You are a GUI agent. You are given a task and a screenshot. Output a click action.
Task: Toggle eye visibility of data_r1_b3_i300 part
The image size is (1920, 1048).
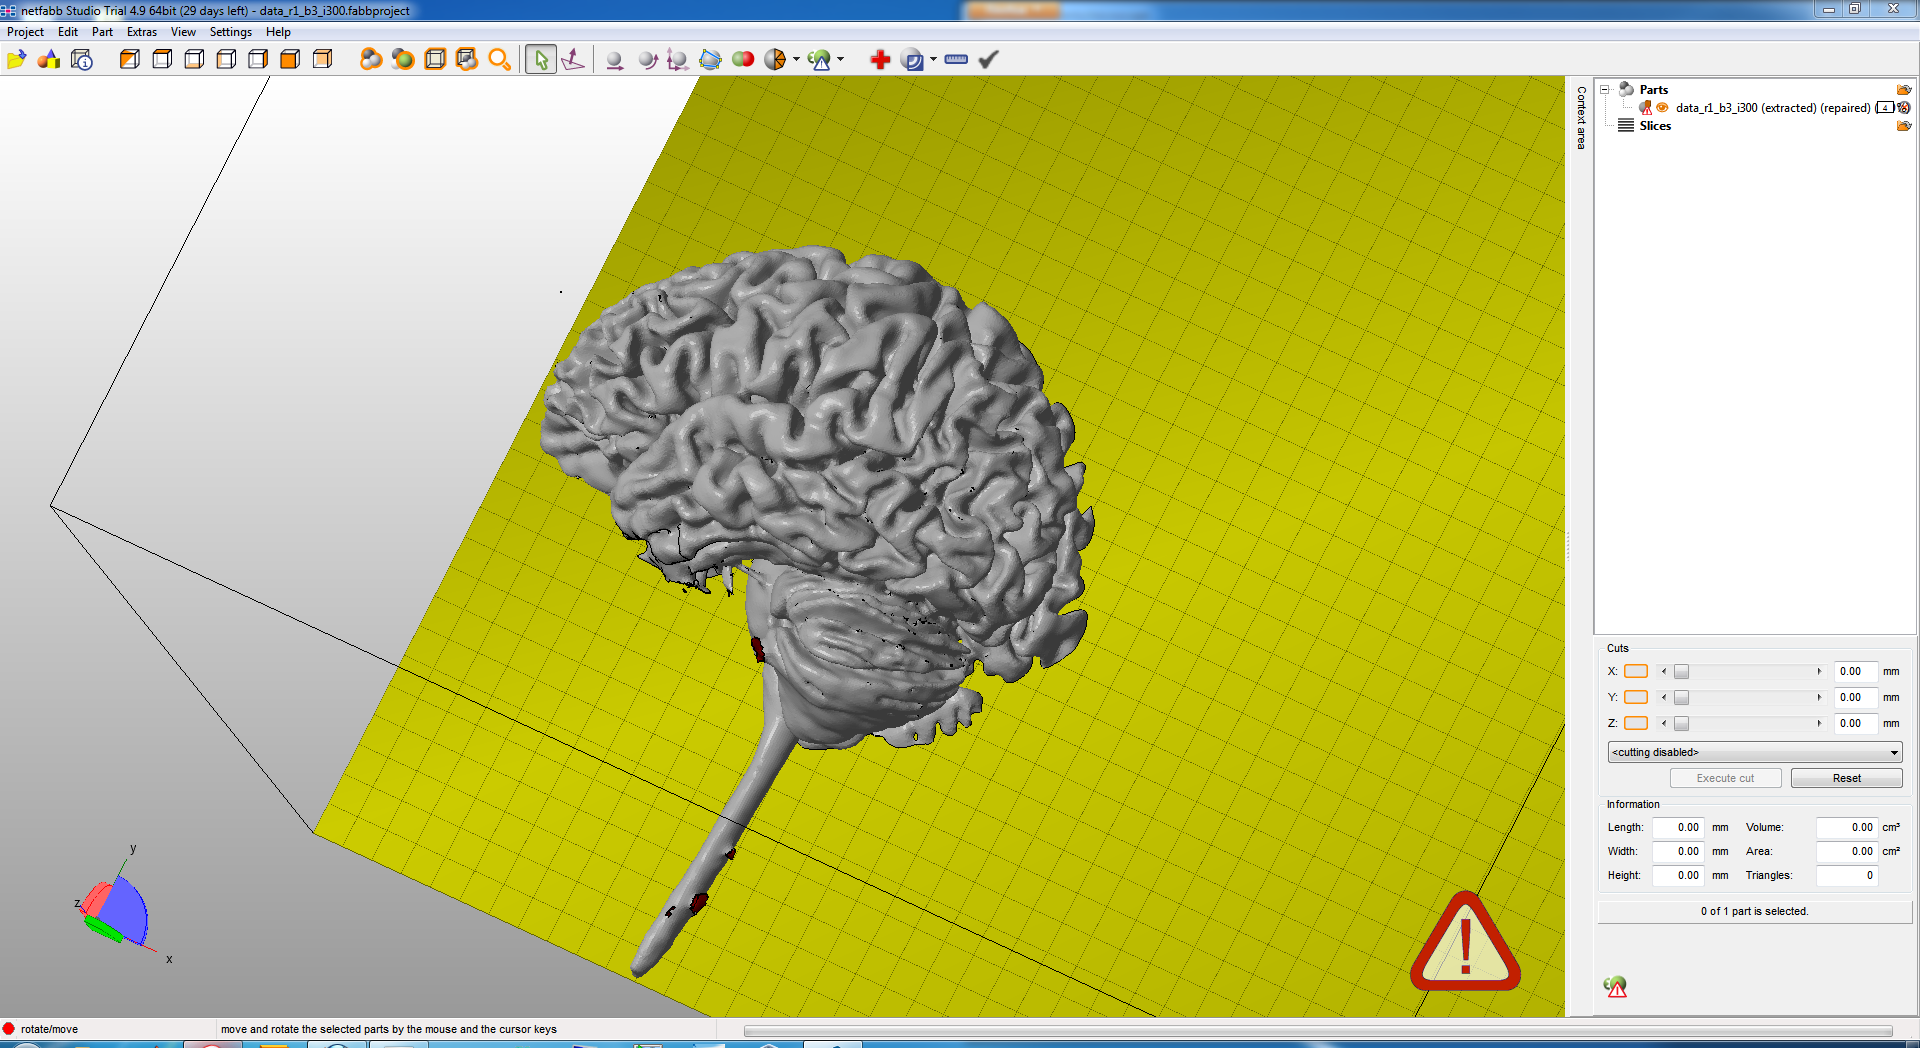pos(1662,108)
